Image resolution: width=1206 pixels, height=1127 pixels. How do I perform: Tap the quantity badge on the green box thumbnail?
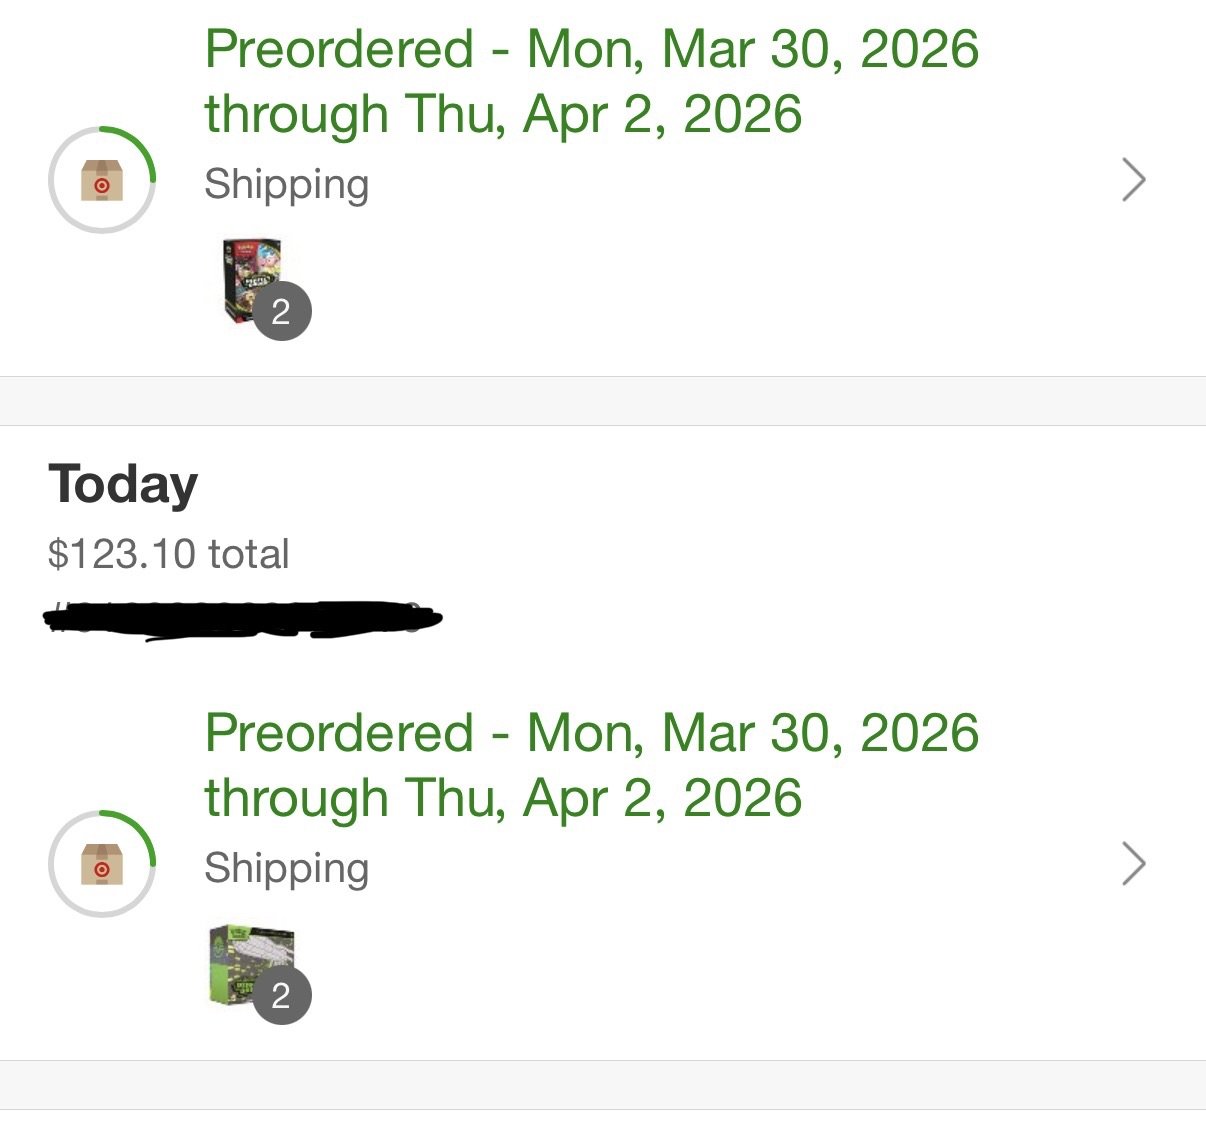pos(281,995)
